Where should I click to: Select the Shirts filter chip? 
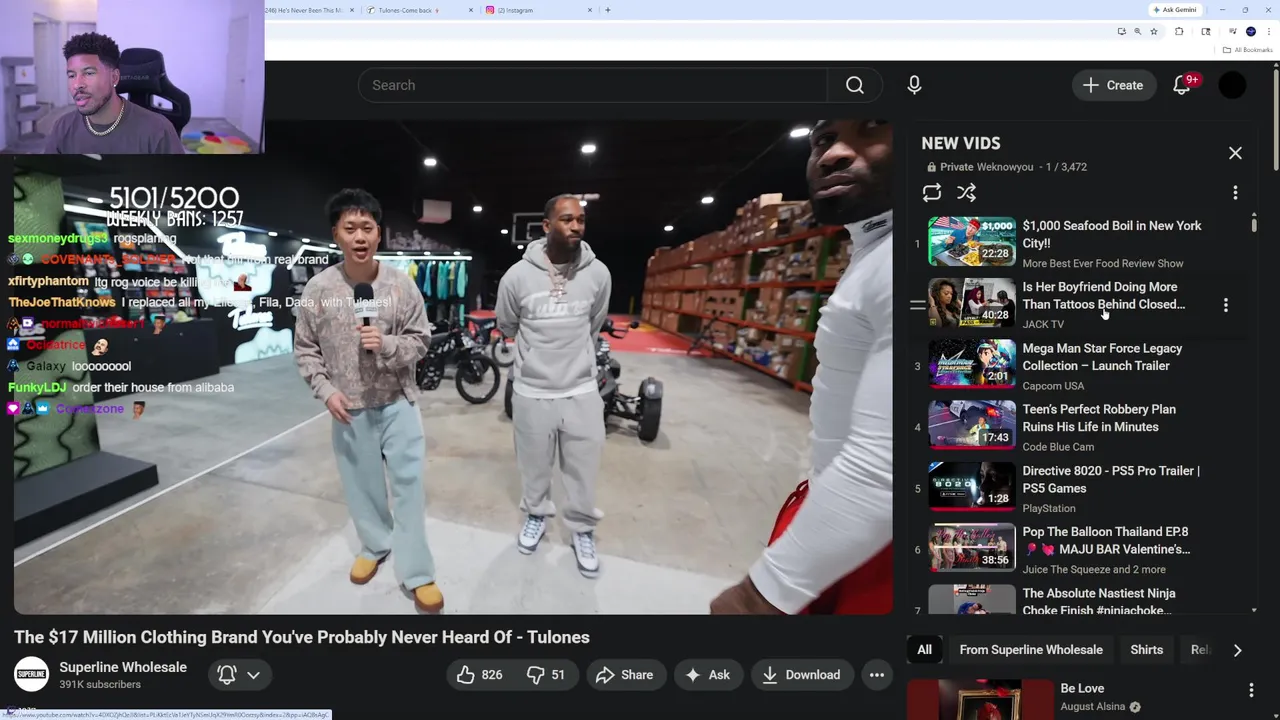coord(1146,650)
